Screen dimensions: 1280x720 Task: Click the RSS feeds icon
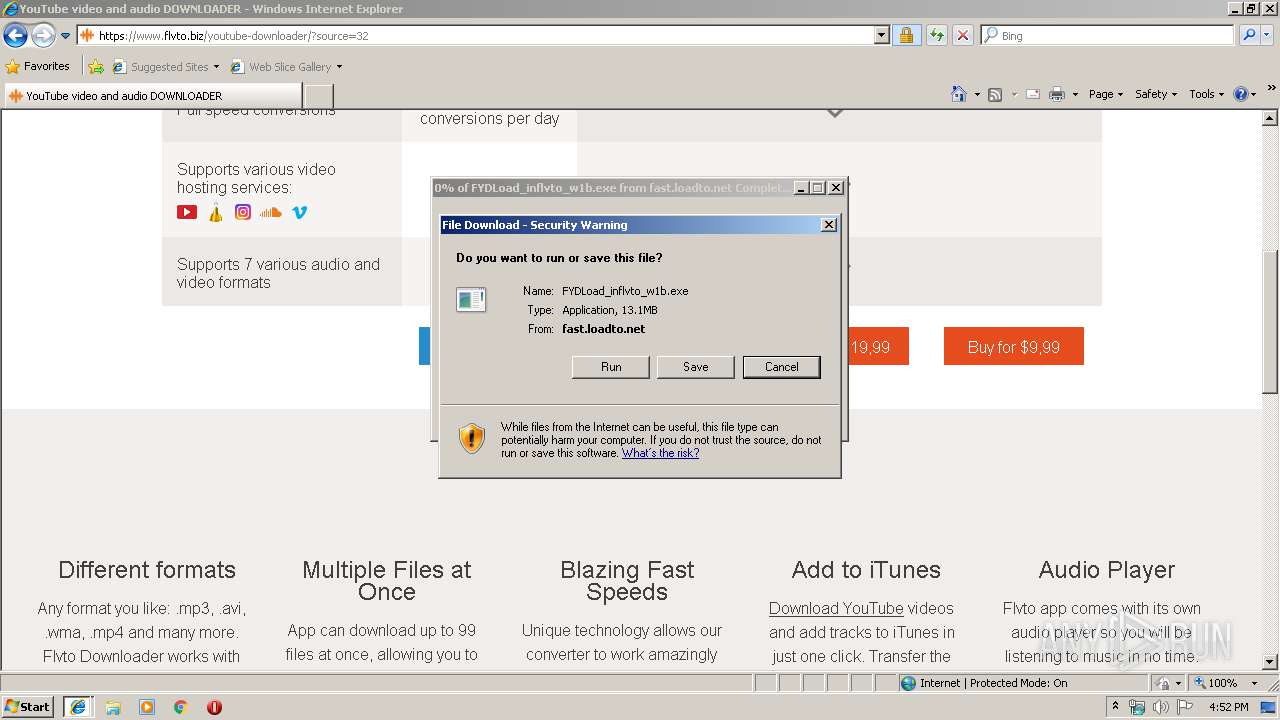(x=995, y=94)
